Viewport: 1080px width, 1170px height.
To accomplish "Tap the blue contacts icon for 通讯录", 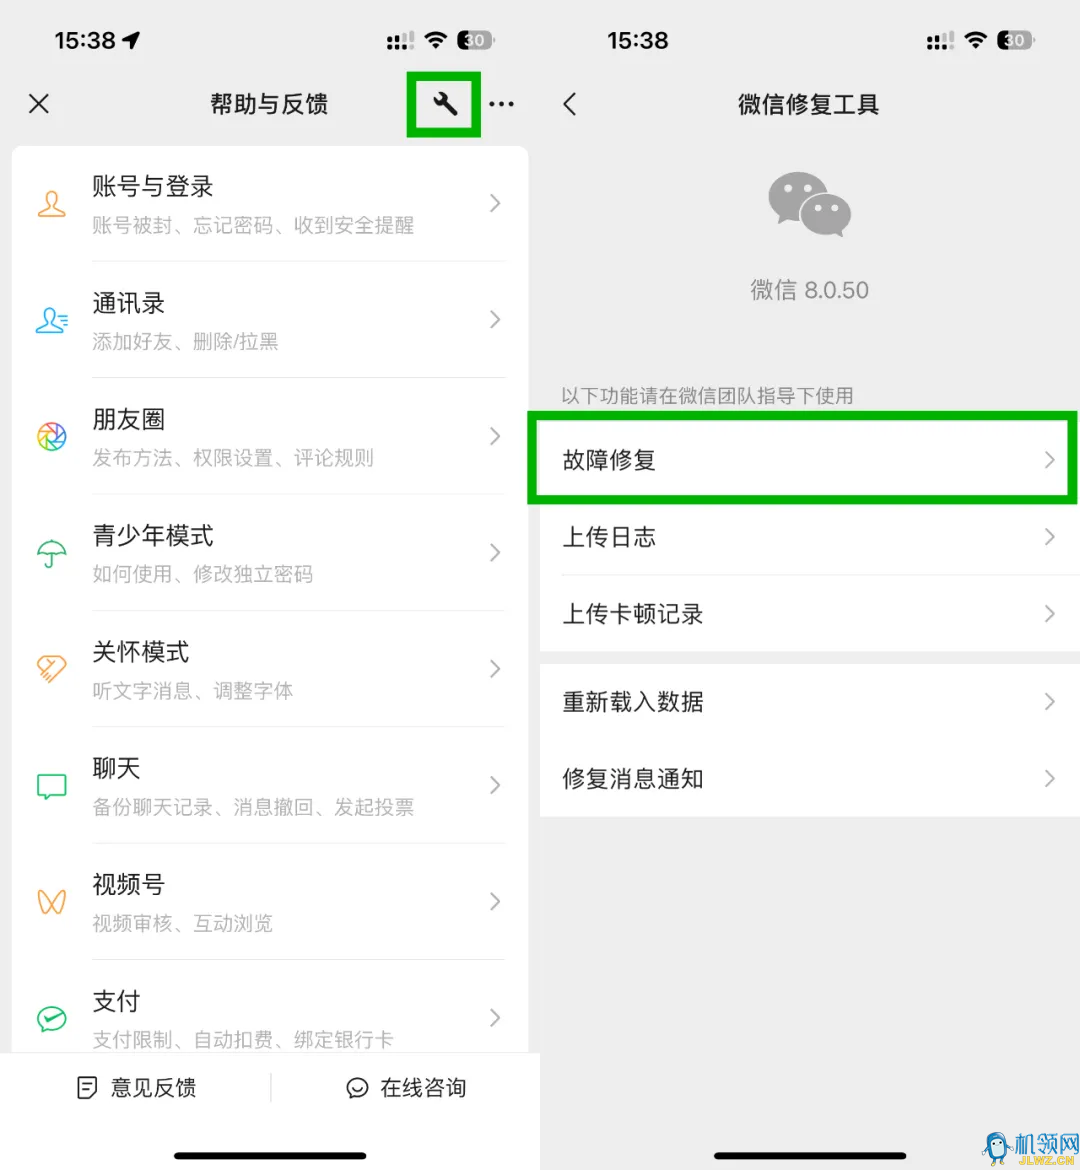I will [x=51, y=320].
